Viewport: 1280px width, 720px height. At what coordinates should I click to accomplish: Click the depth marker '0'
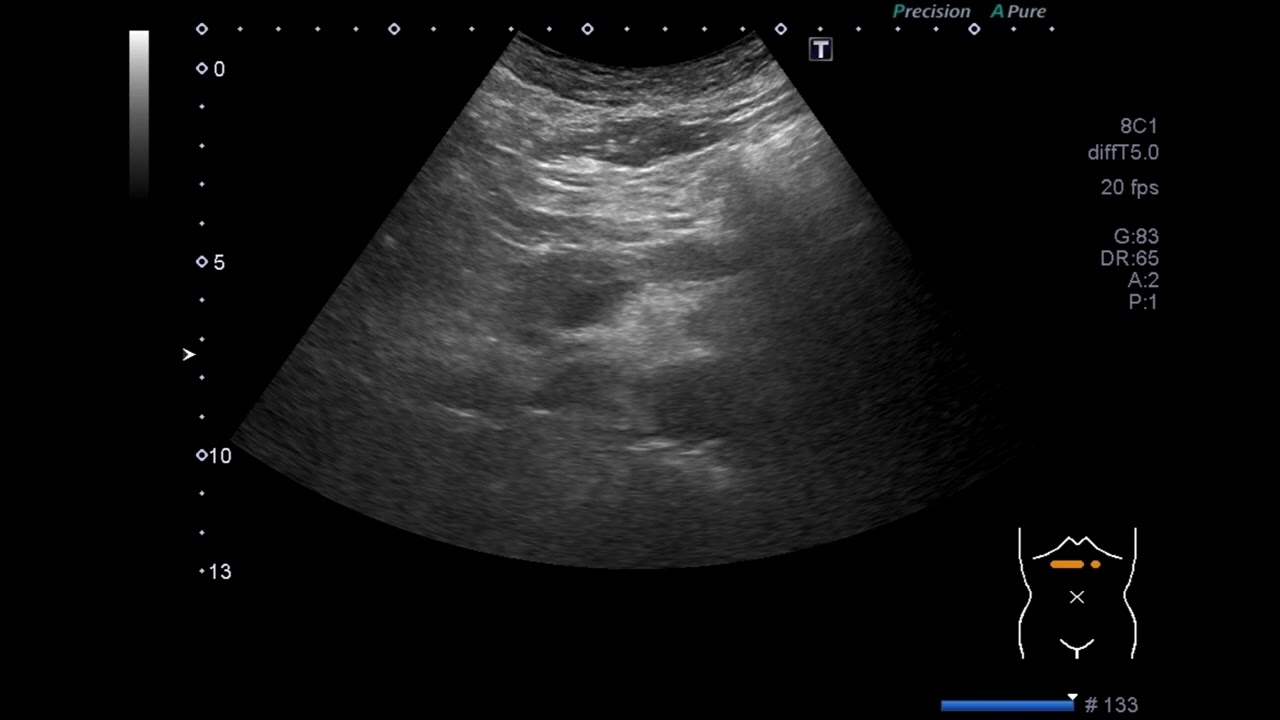219,69
